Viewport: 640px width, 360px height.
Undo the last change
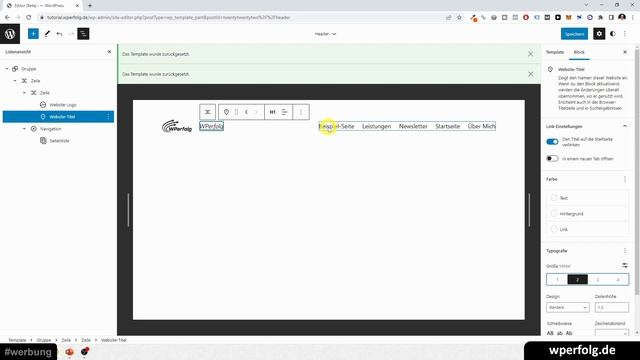coord(59,34)
